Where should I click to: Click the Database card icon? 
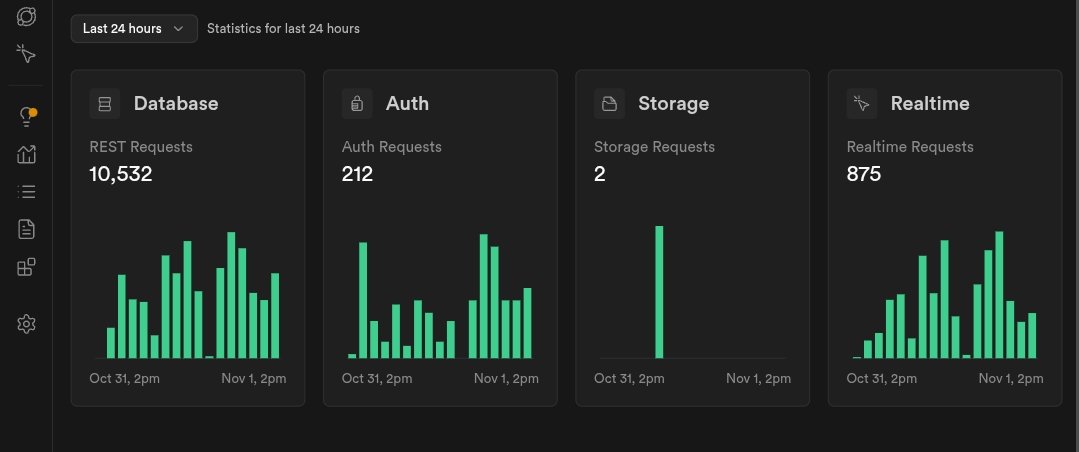point(105,104)
